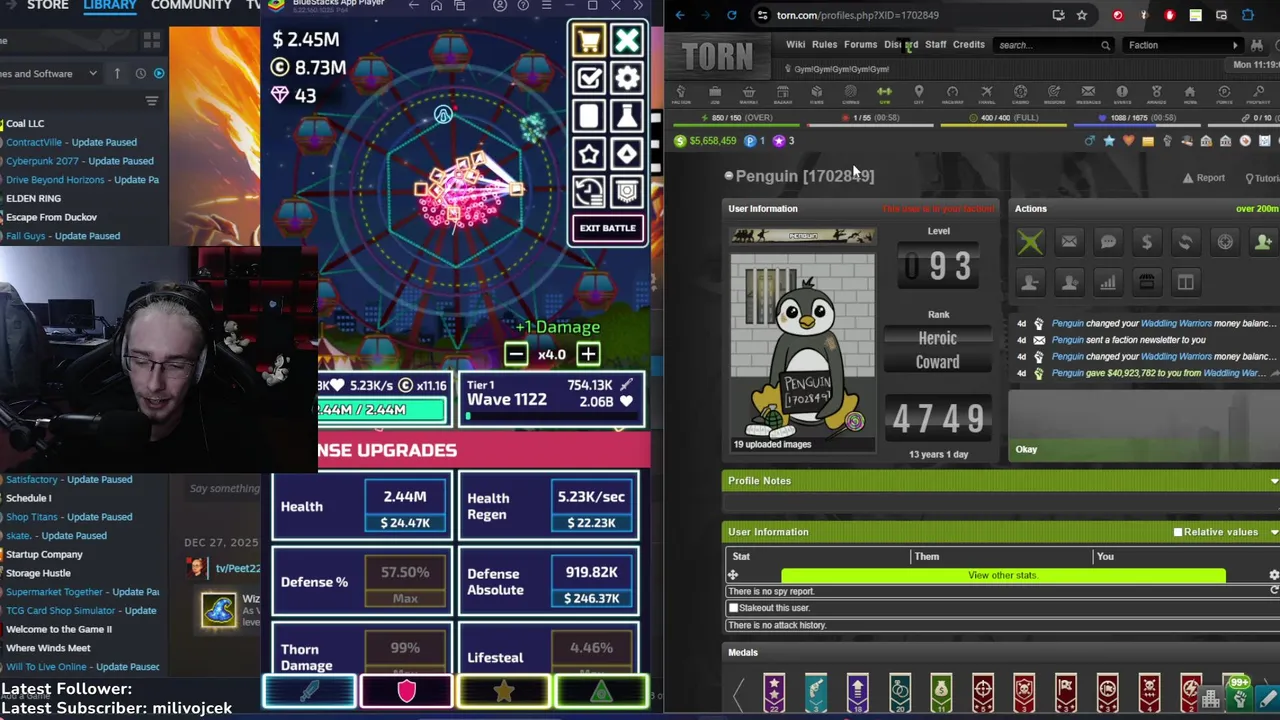
Task: Click the View other stats button
Action: tap(1002, 575)
